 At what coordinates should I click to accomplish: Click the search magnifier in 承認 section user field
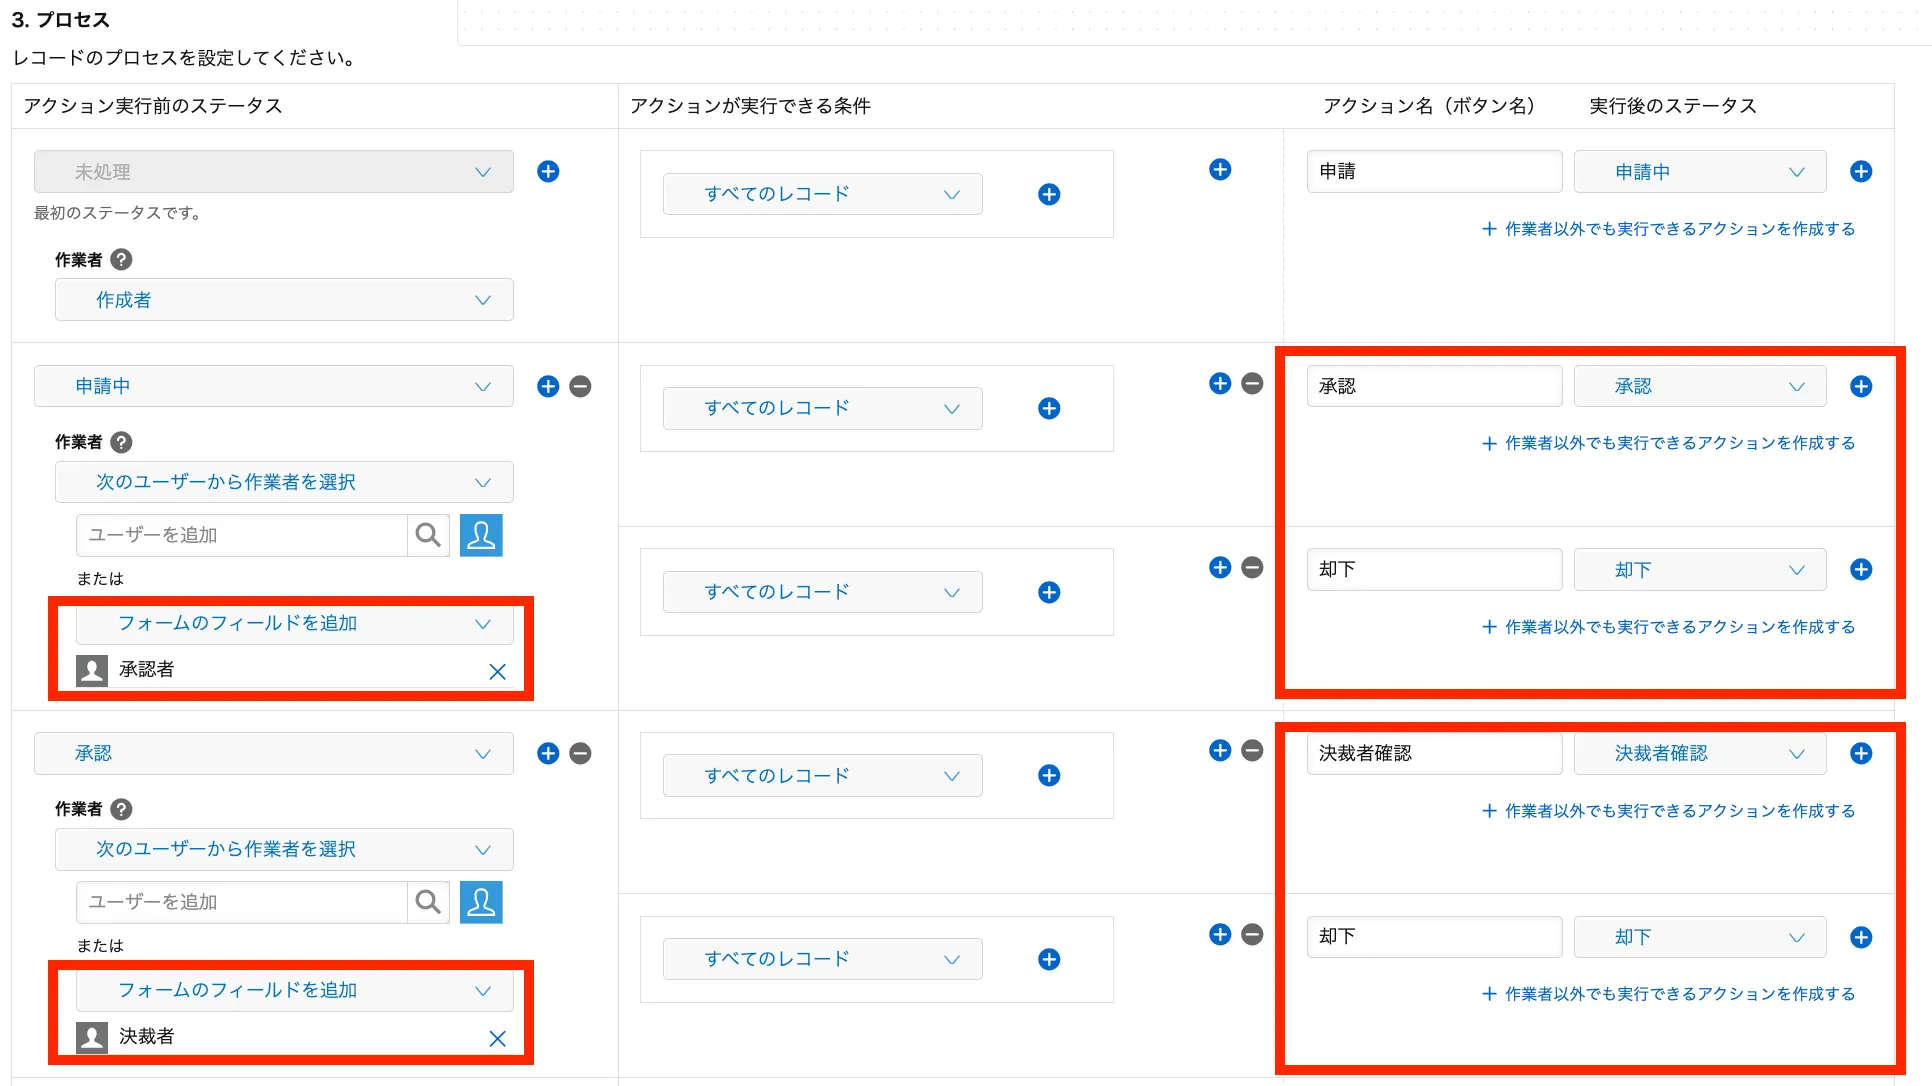point(428,902)
